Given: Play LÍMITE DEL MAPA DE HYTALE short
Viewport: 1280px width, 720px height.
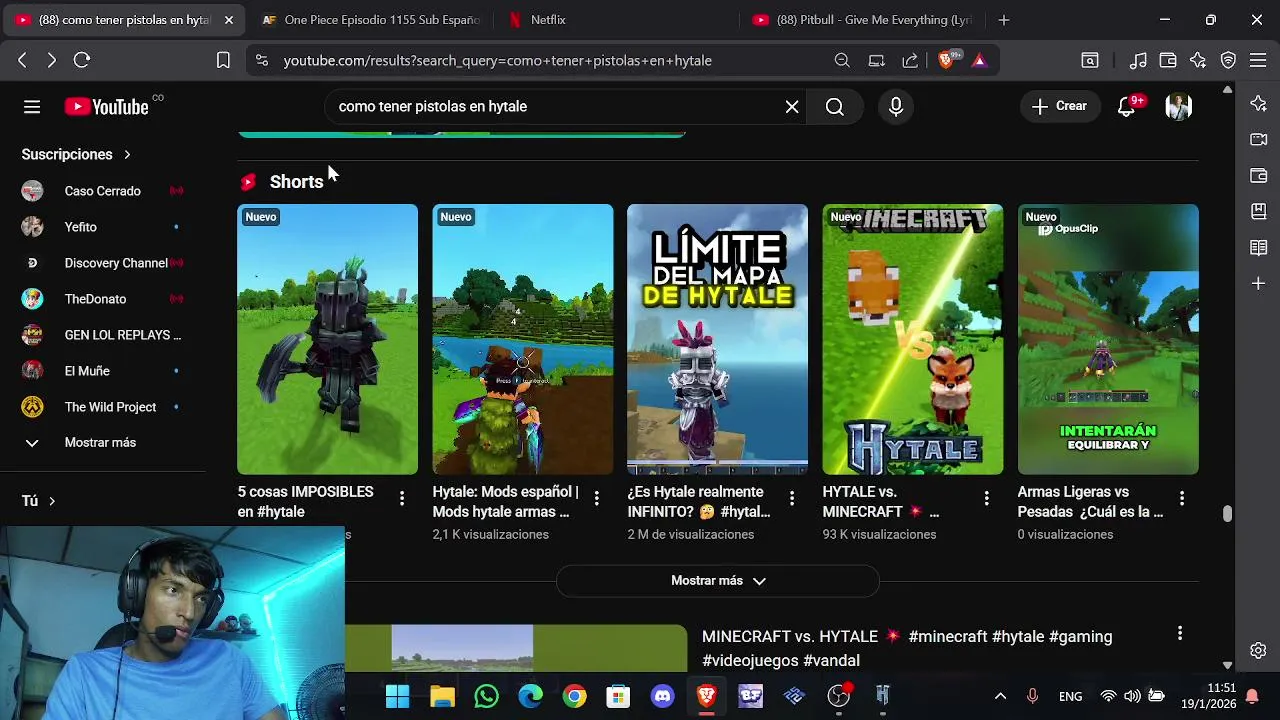Looking at the screenshot, I should [x=717, y=339].
